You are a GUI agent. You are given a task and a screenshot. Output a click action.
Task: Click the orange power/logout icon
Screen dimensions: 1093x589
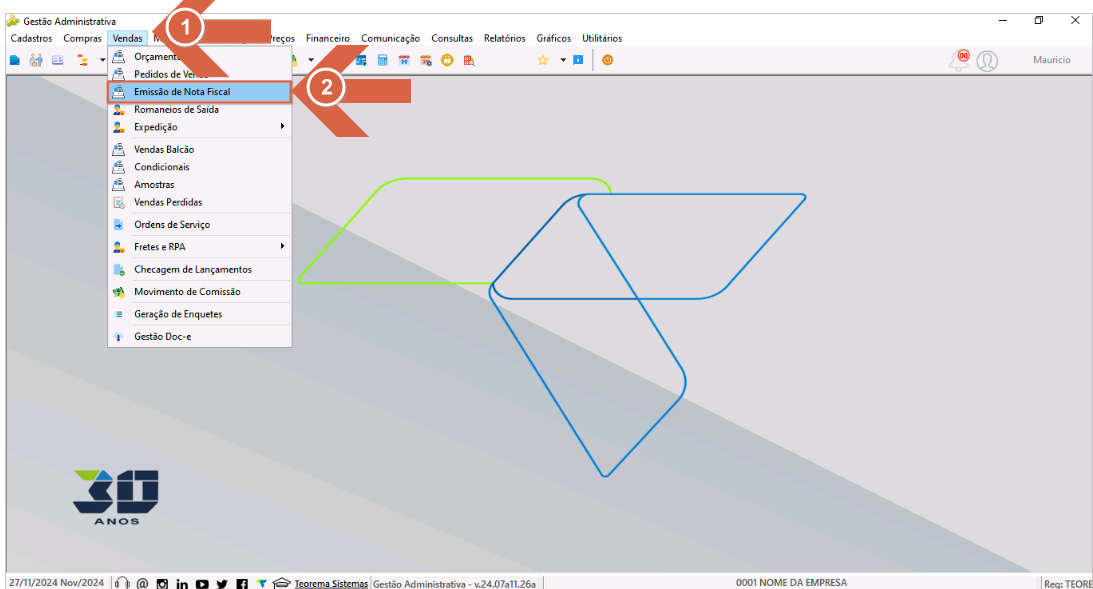point(607,60)
